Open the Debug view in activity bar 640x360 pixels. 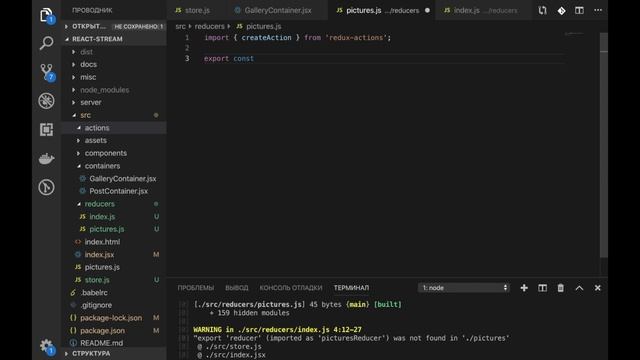click(x=47, y=101)
